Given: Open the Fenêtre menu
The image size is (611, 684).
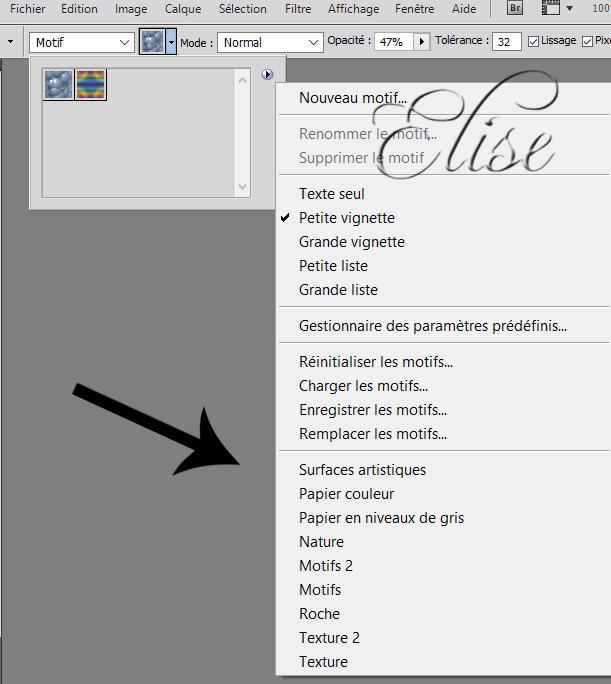Looking at the screenshot, I should tap(414, 9).
